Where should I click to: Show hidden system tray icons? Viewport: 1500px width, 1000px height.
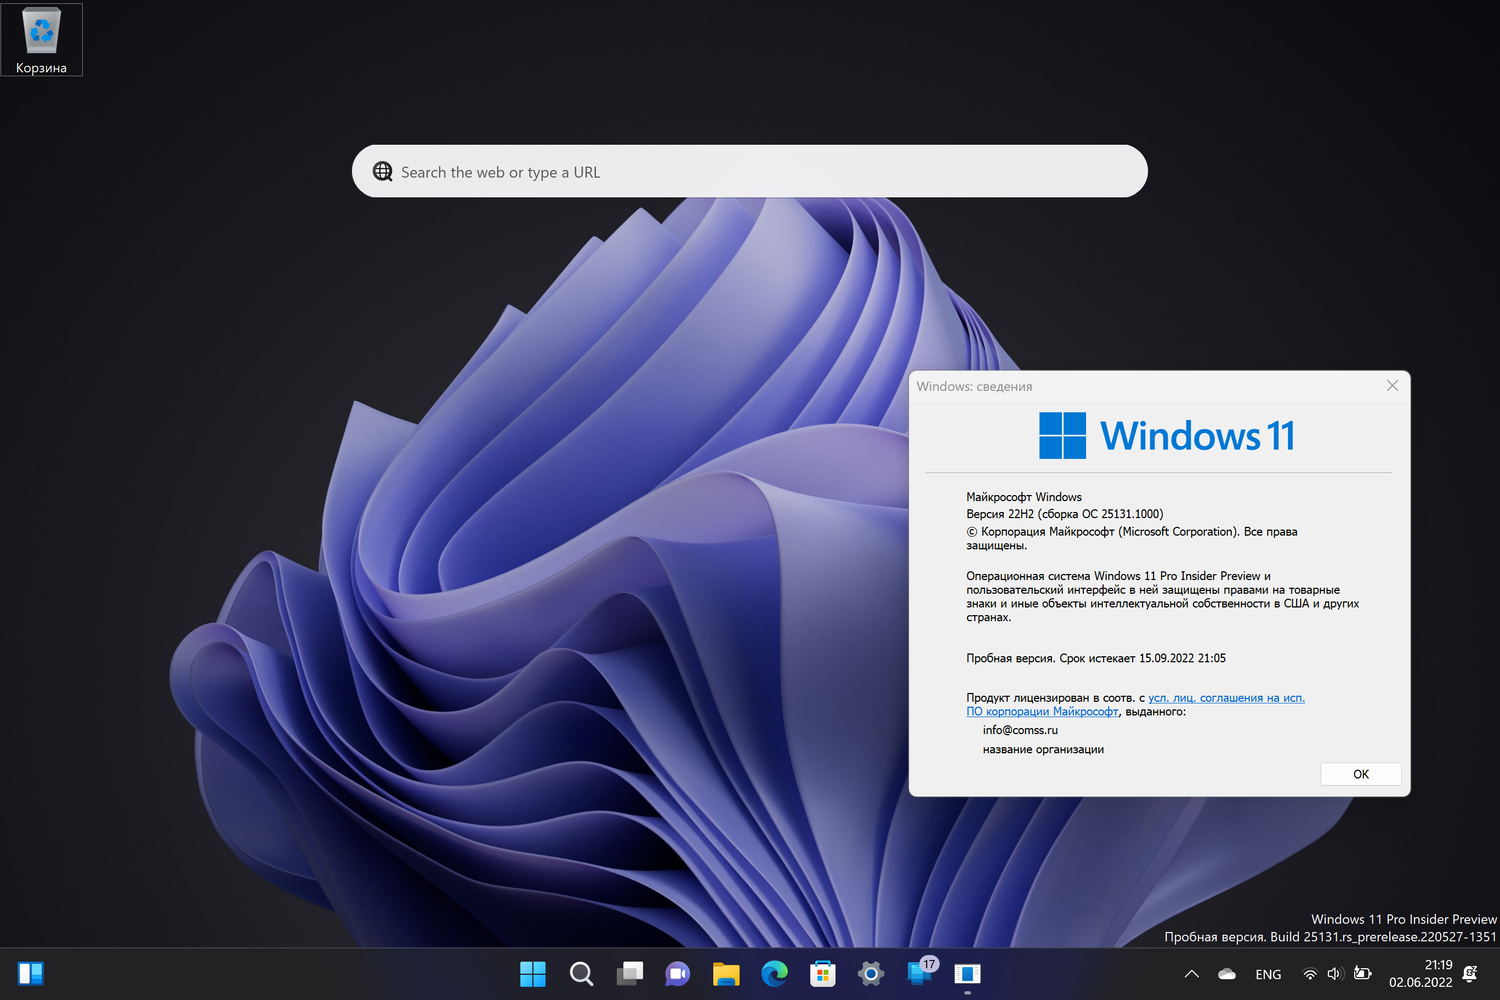tap(1192, 974)
